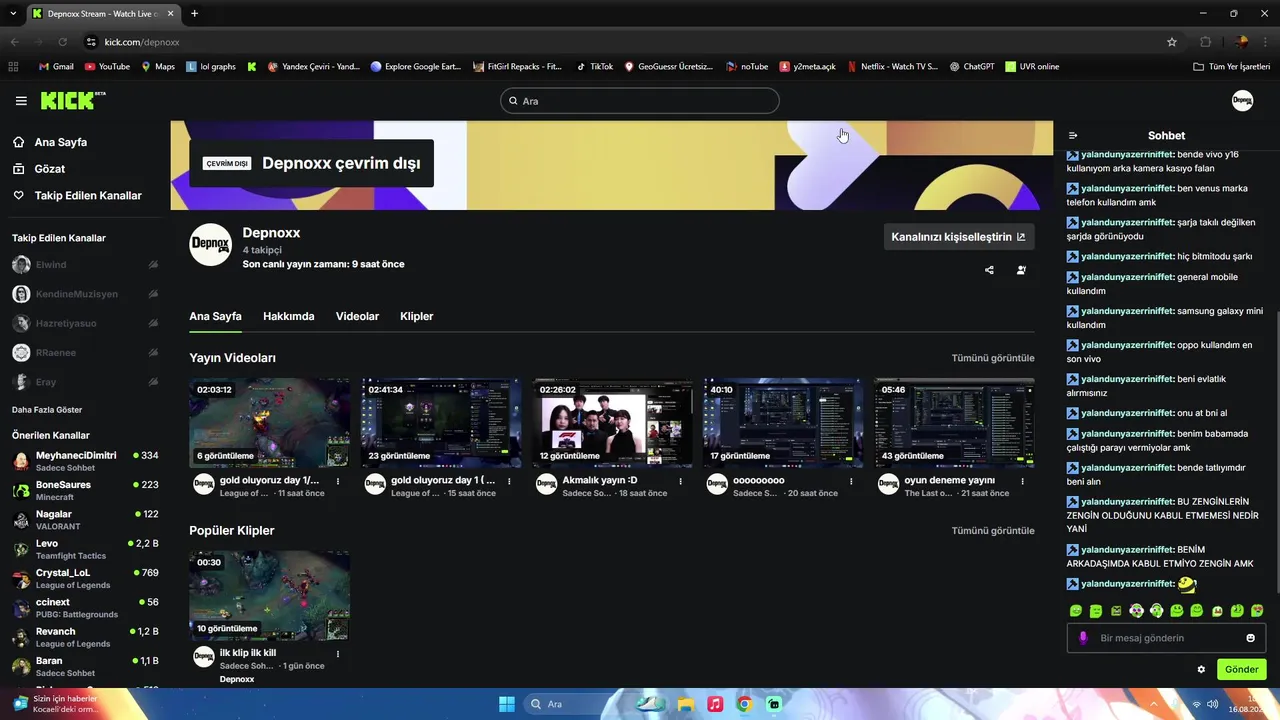Open the 40:10 ooooooooo video thumbnail
1280x720 pixels.
pos(783,423)
